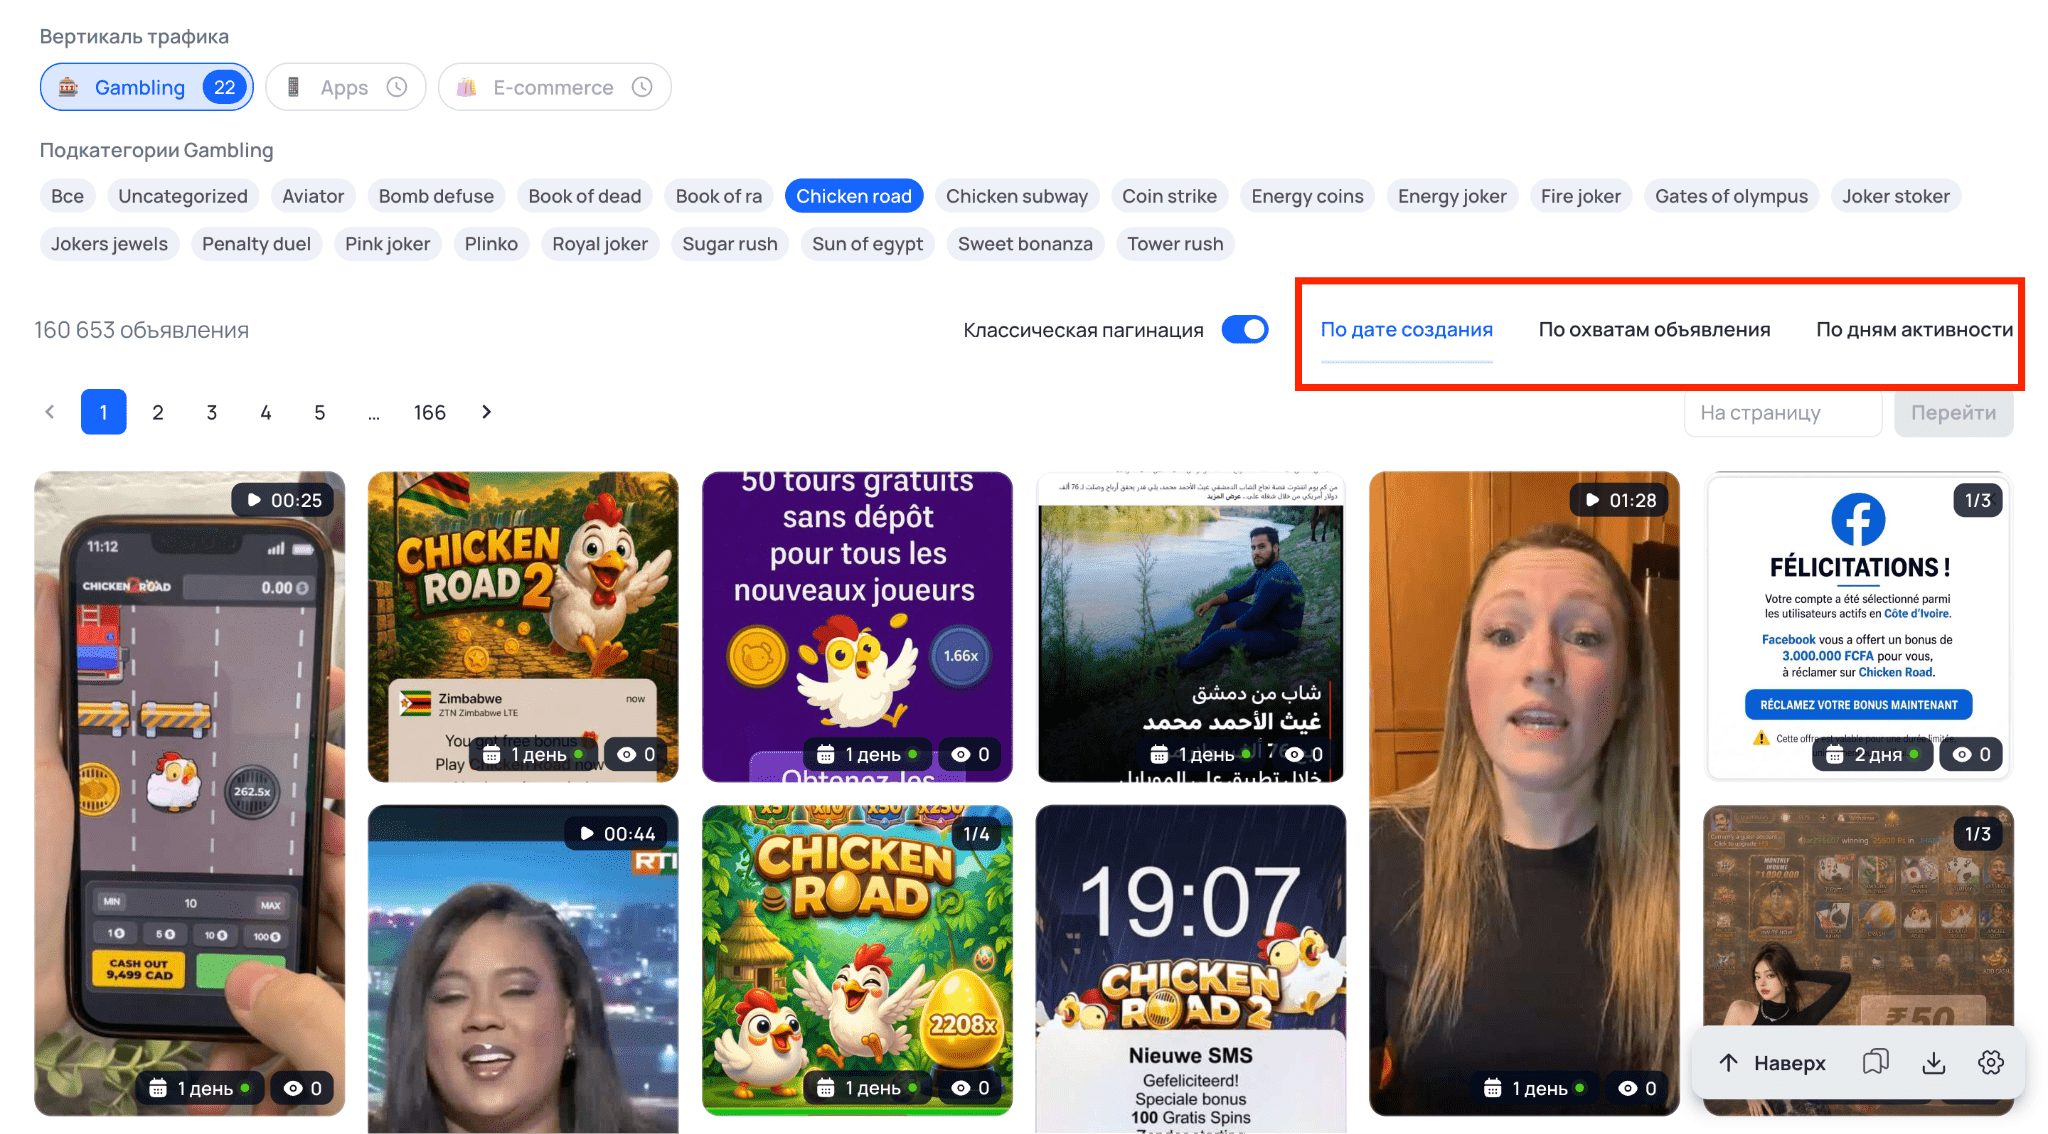The height and width of the screenshot is (1134, 2048).
Task: Select the Все subcategory chip
Action: [x=68, y=196]
